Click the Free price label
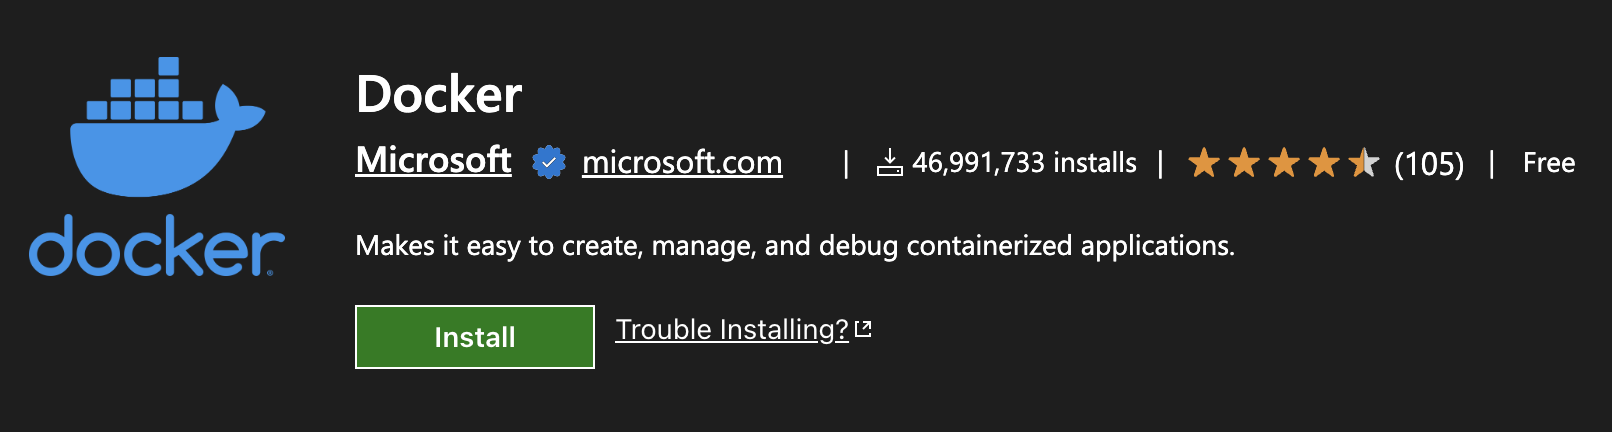 click(1548, 162)
